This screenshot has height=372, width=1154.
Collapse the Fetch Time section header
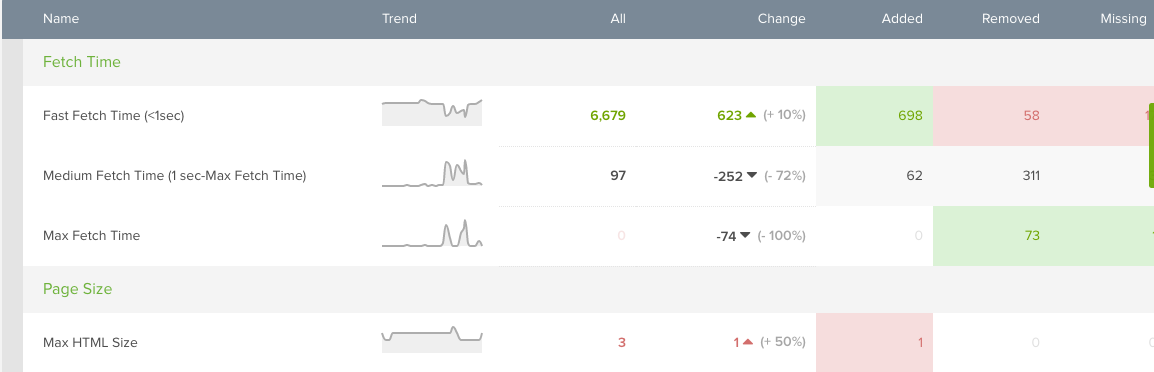click(x=82, y=62)
